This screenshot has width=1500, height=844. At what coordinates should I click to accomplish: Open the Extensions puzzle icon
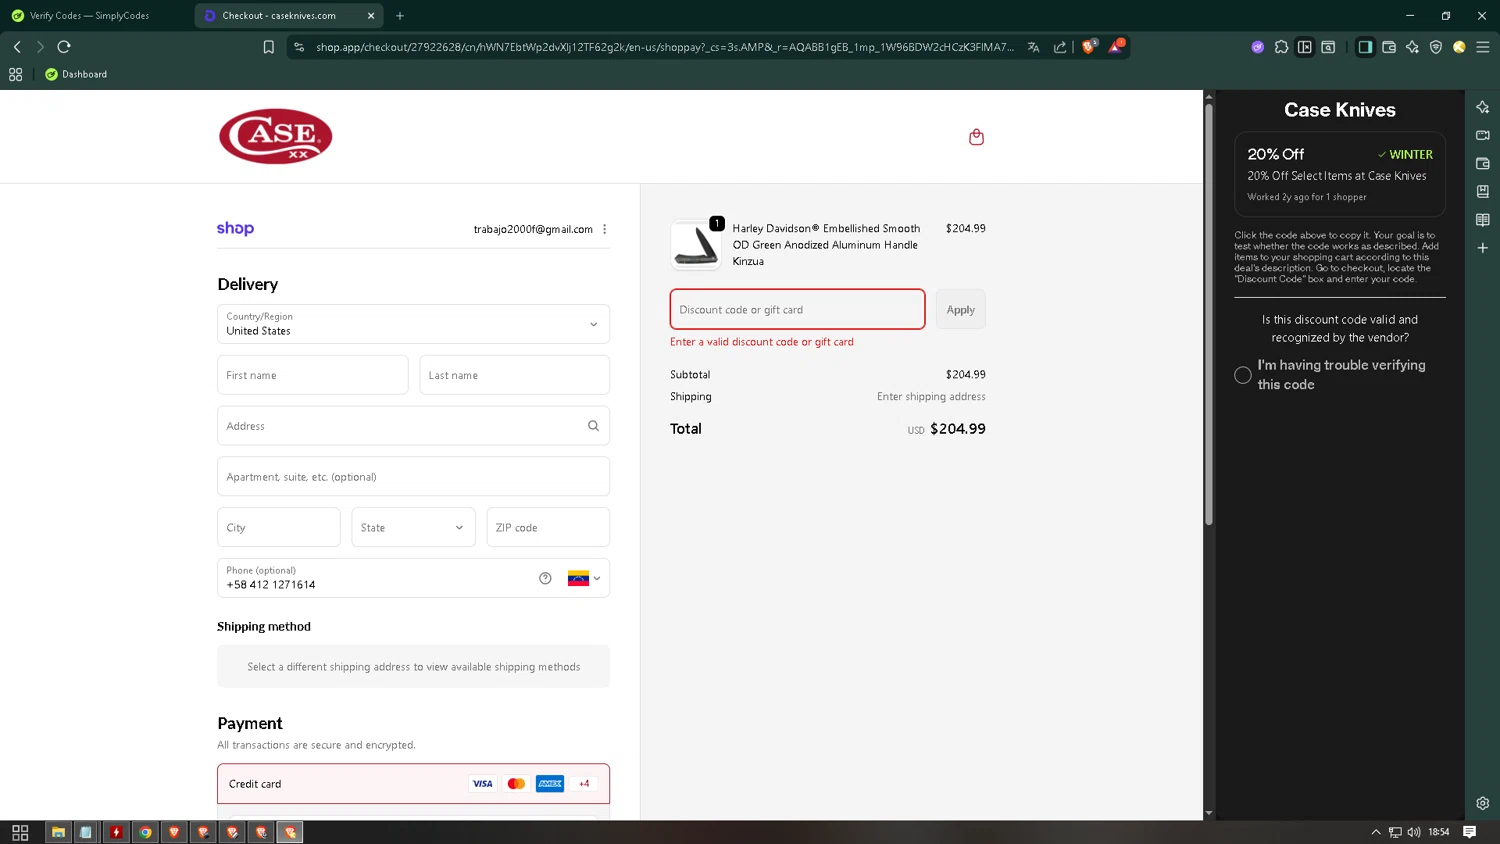(x=1281, y=47)
